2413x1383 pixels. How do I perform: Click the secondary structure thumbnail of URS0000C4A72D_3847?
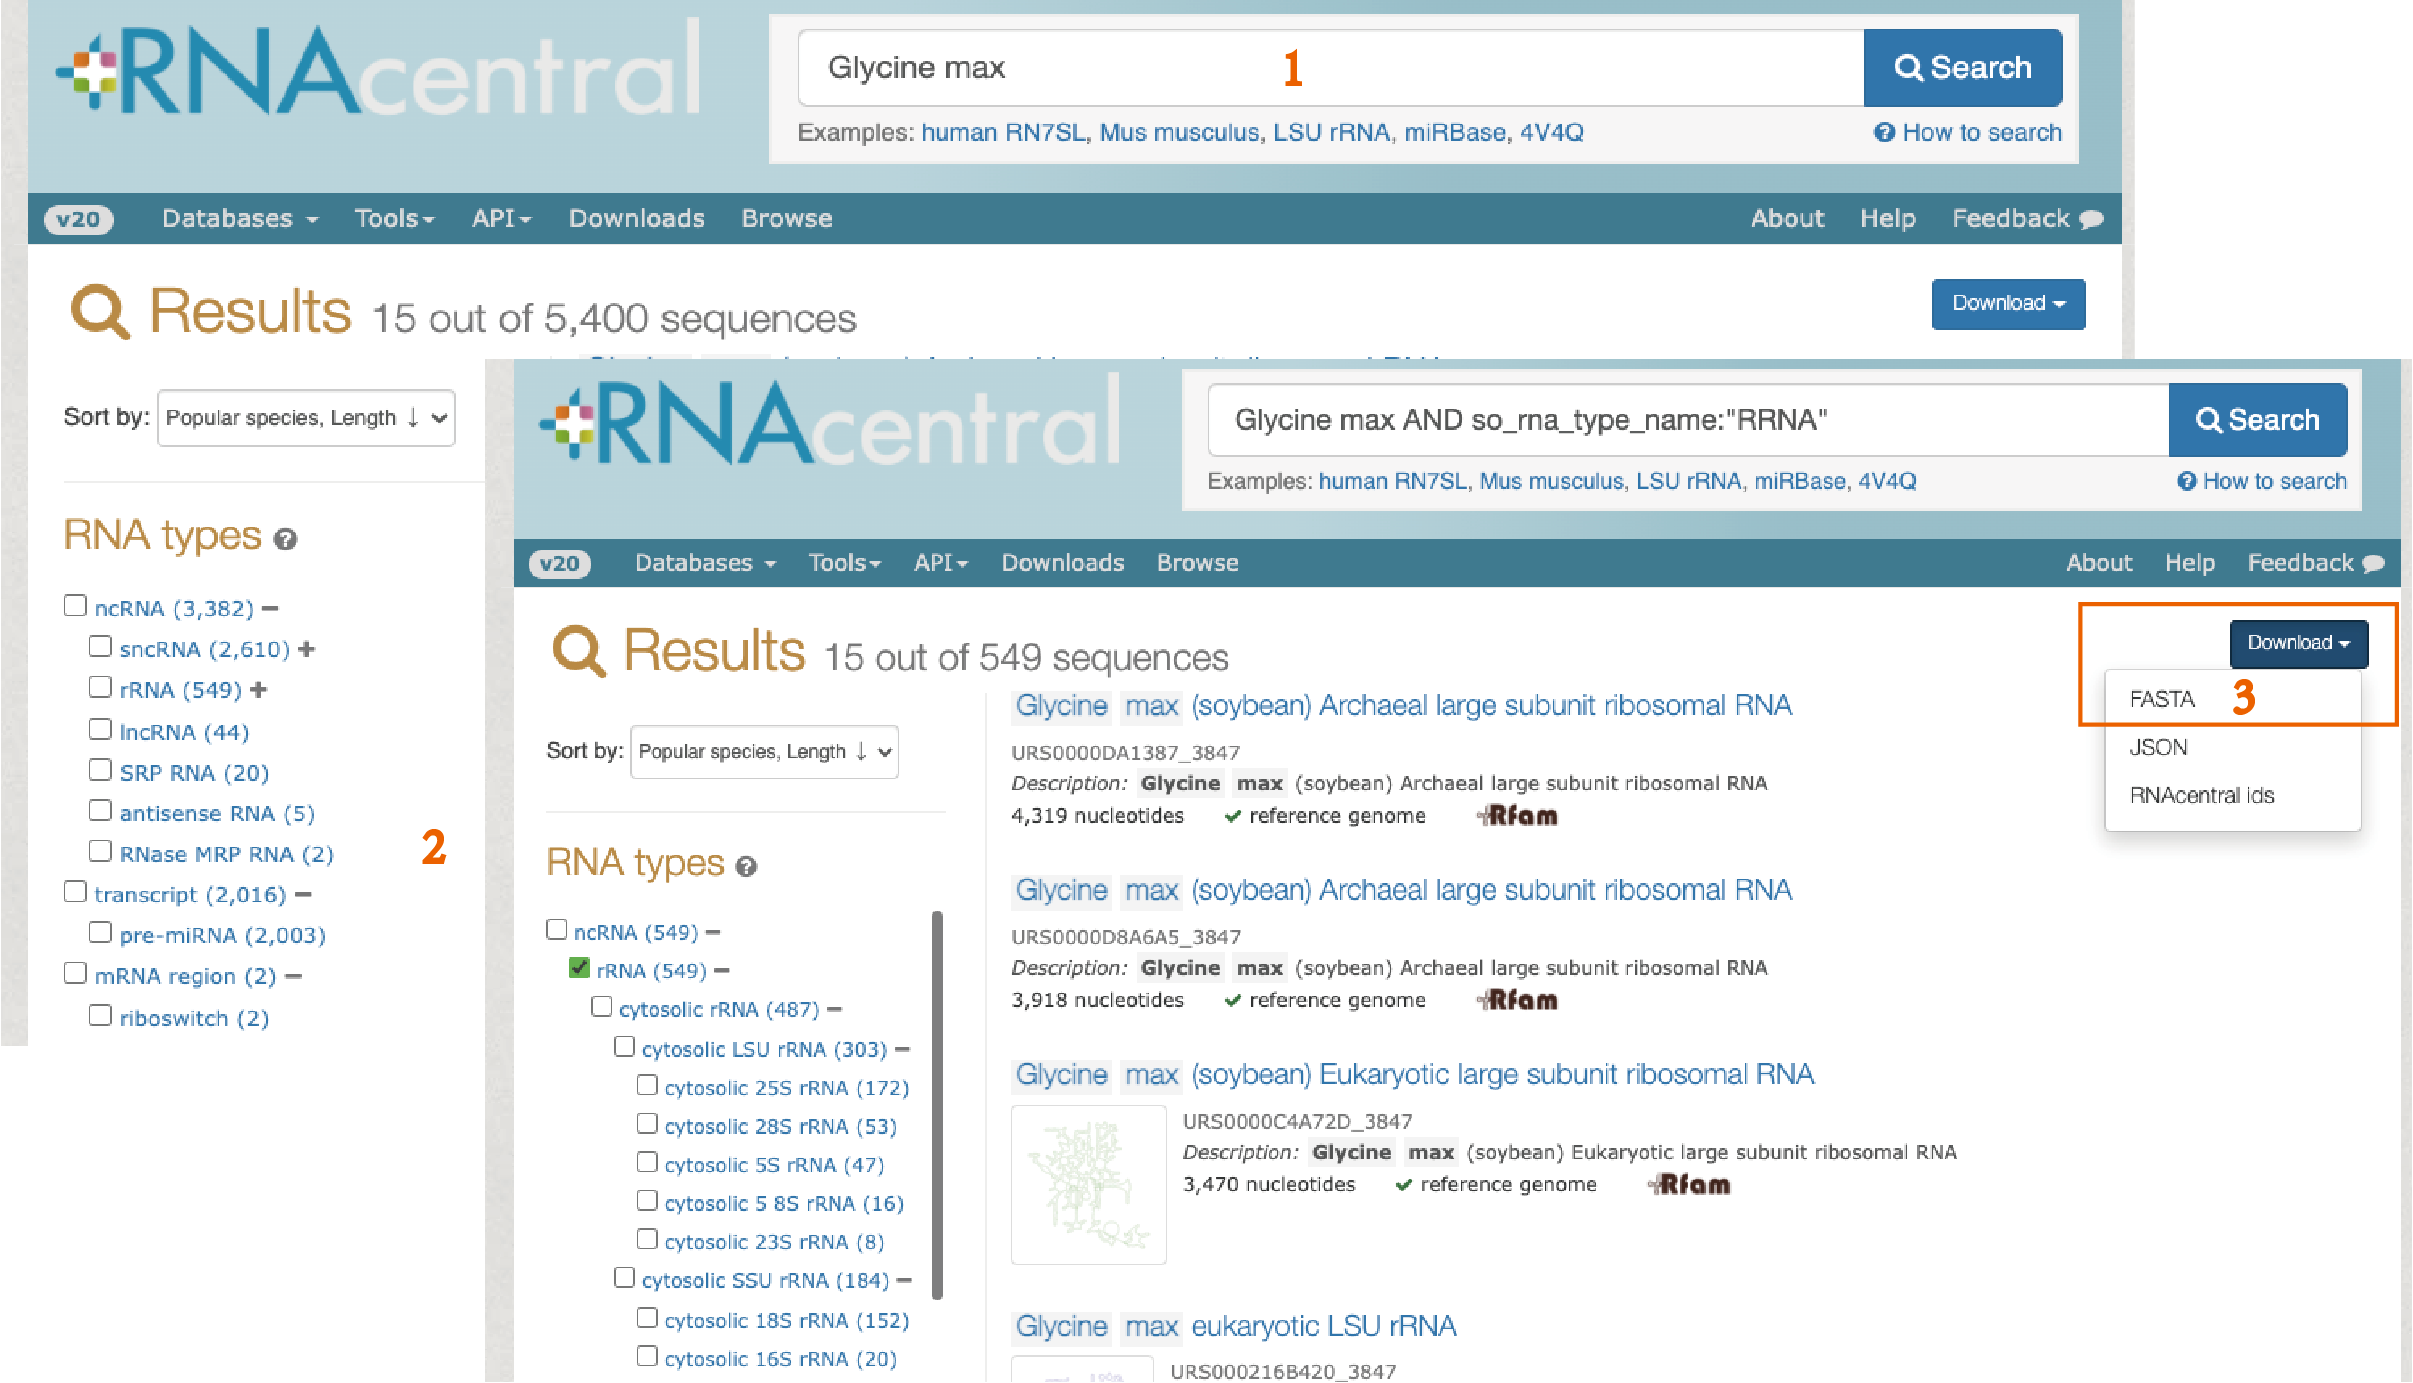coord(1089,1185)
